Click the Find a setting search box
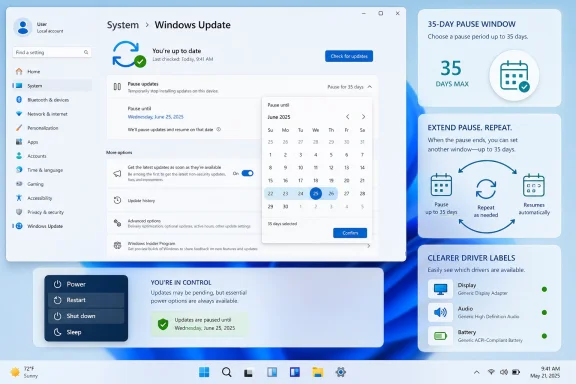 [52, 52]
